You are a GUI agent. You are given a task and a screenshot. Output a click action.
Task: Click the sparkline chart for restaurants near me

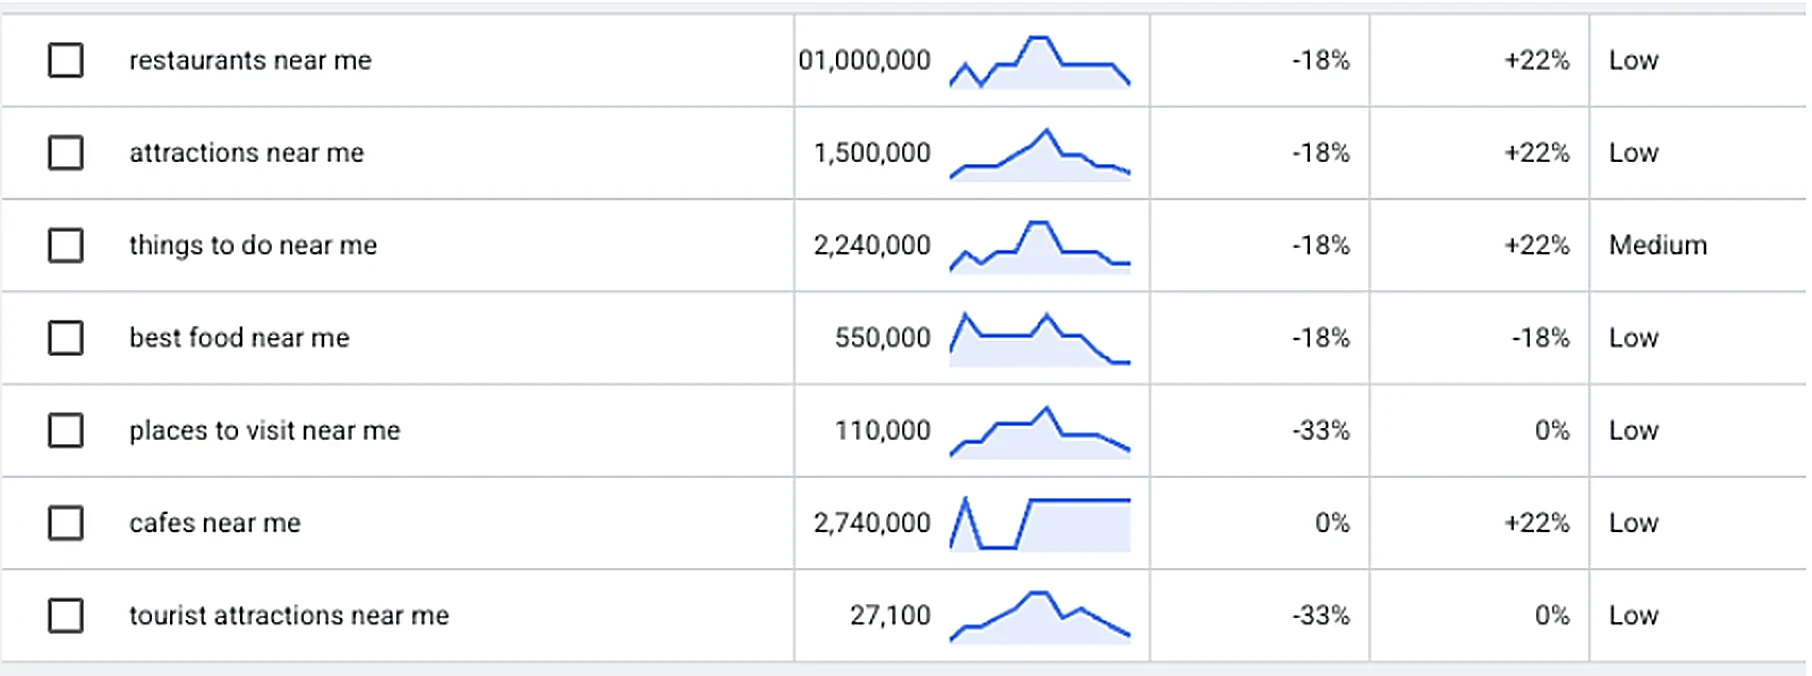pos(1039,62)
